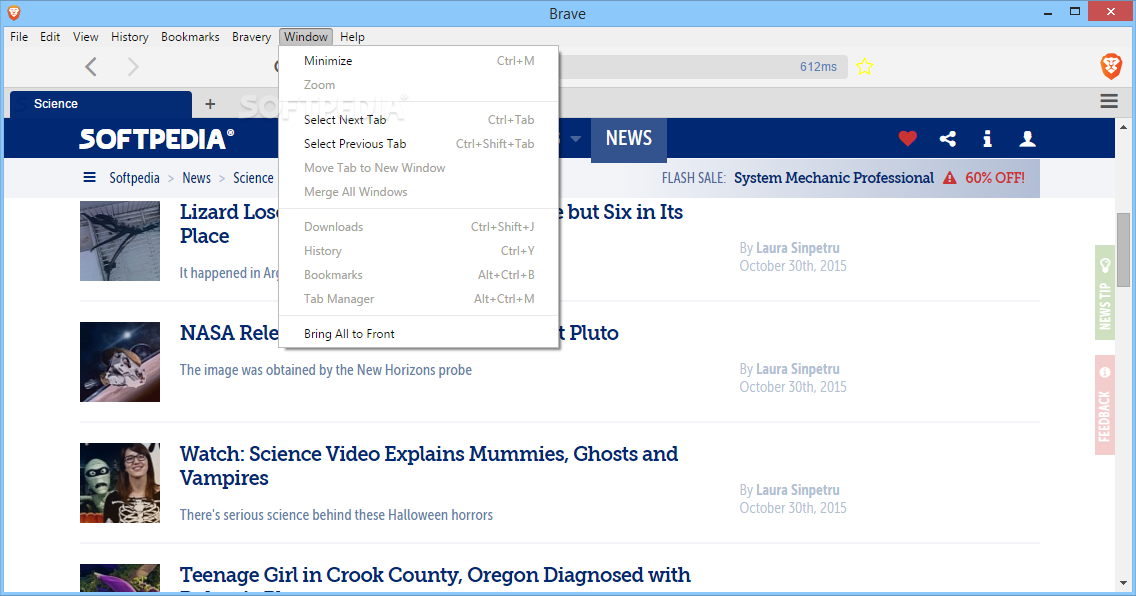Open the Bookmarks menu in menu bar
The width and height of the screenshot is (1136, 596).
(x=190, y=37)
